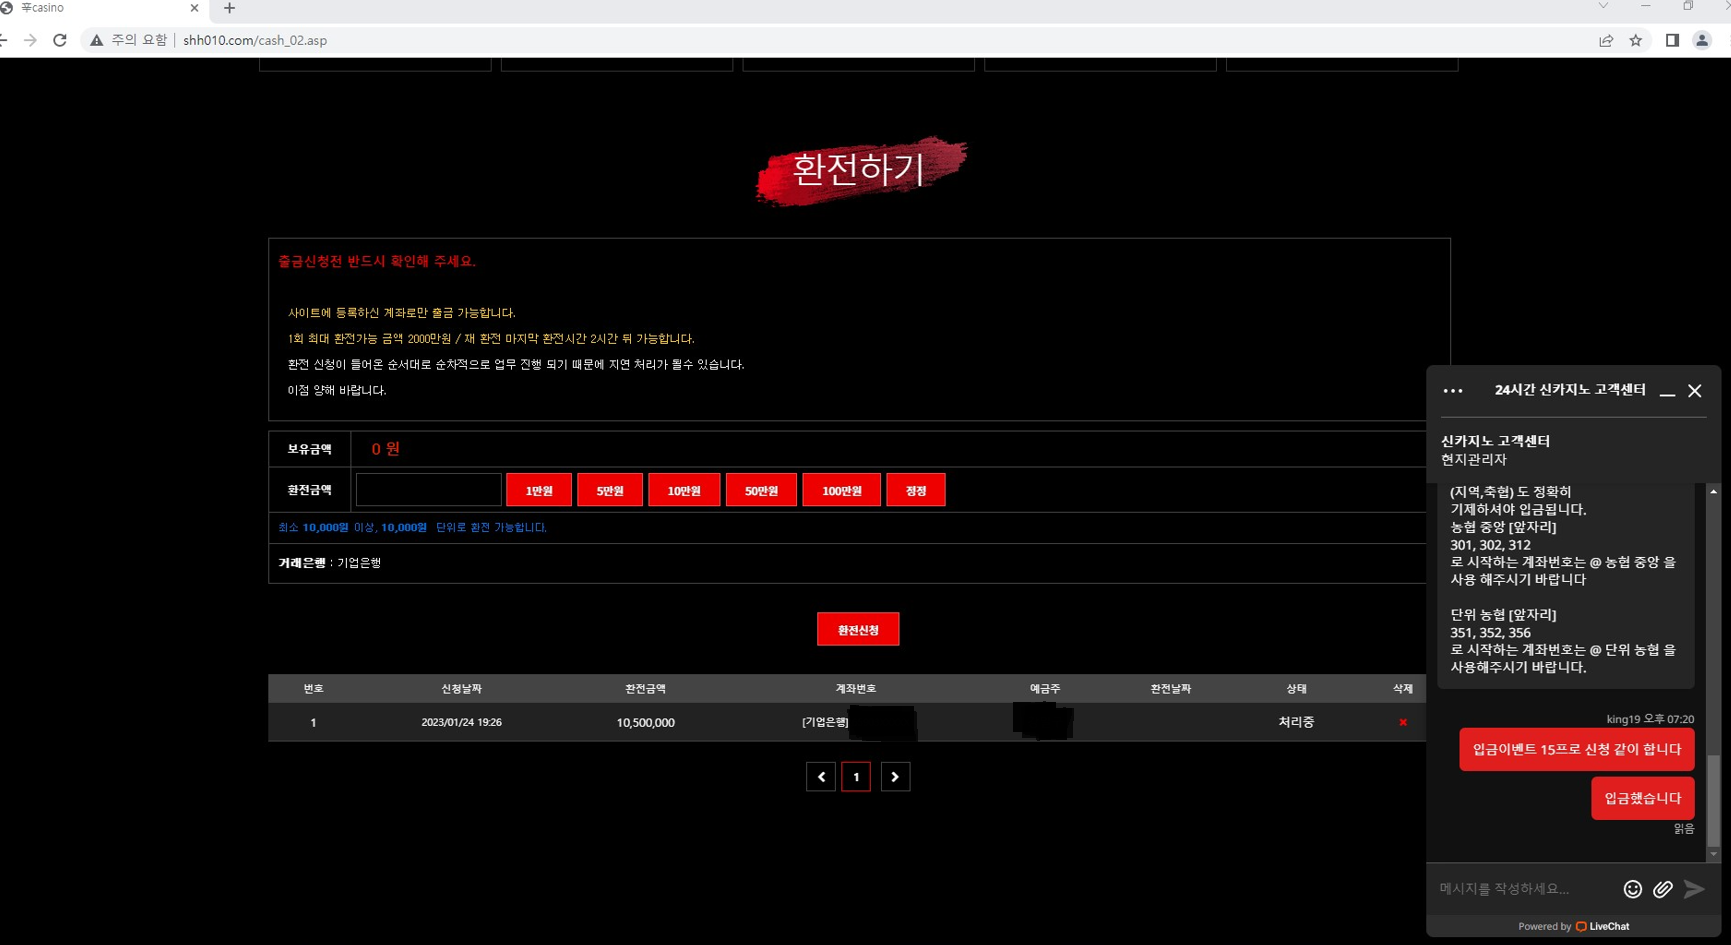Click the paperclip attachment icon in chat
Viewport: 1731px width, 945px height.
[x=1663, y=888]
